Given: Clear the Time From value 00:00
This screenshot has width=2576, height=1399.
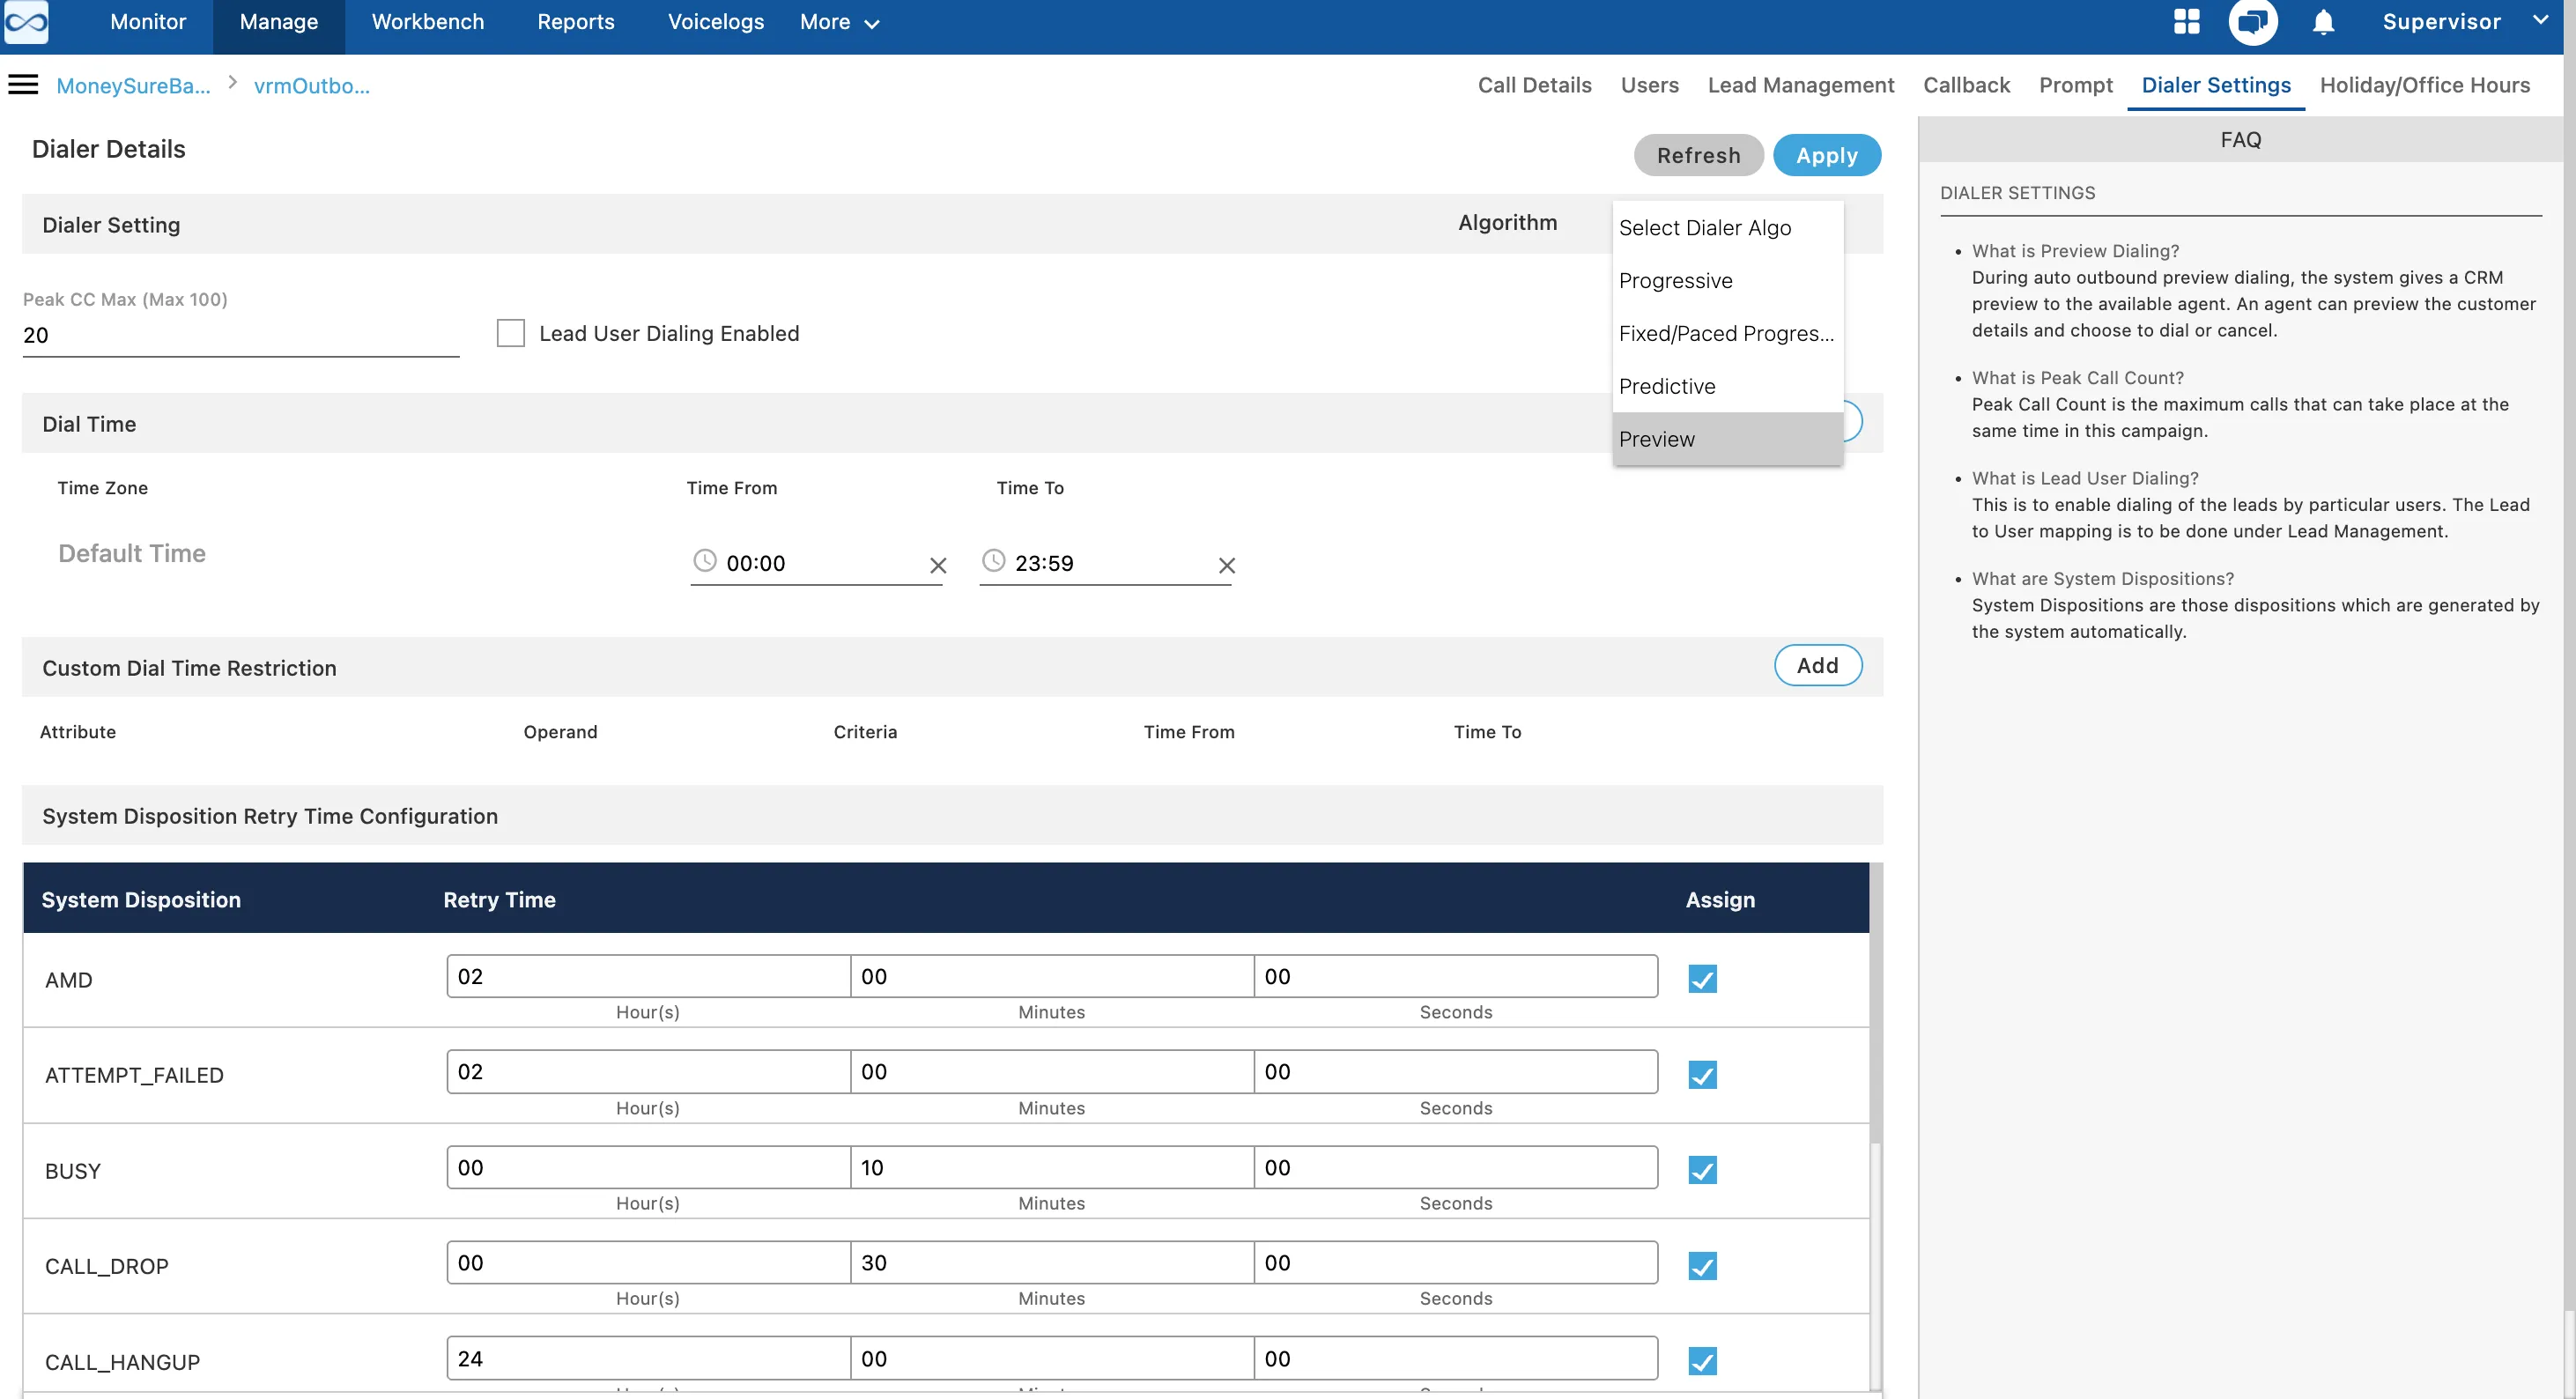Looking at the screenshot, I should pyautogui.click(x=938, y=565).
